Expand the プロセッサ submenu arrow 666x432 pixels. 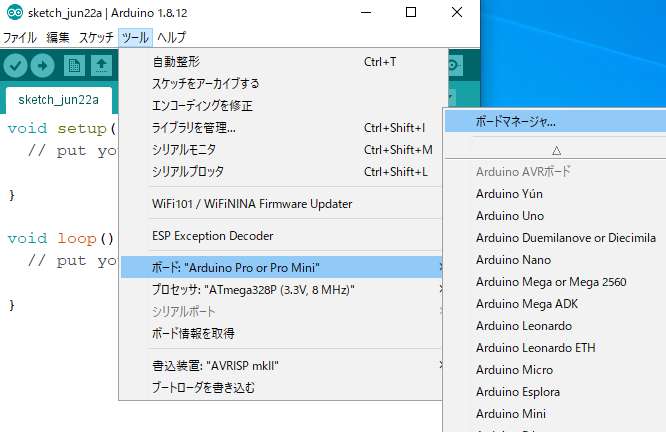[x=442, y=290]
